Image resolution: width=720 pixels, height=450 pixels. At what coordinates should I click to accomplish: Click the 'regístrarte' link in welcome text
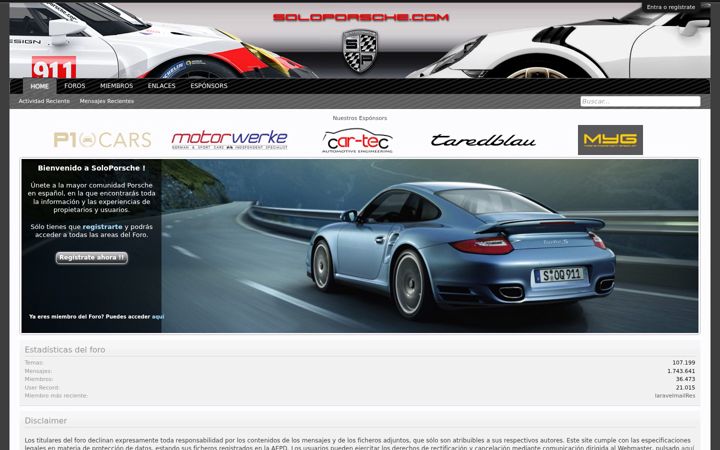tap(102, 227)
